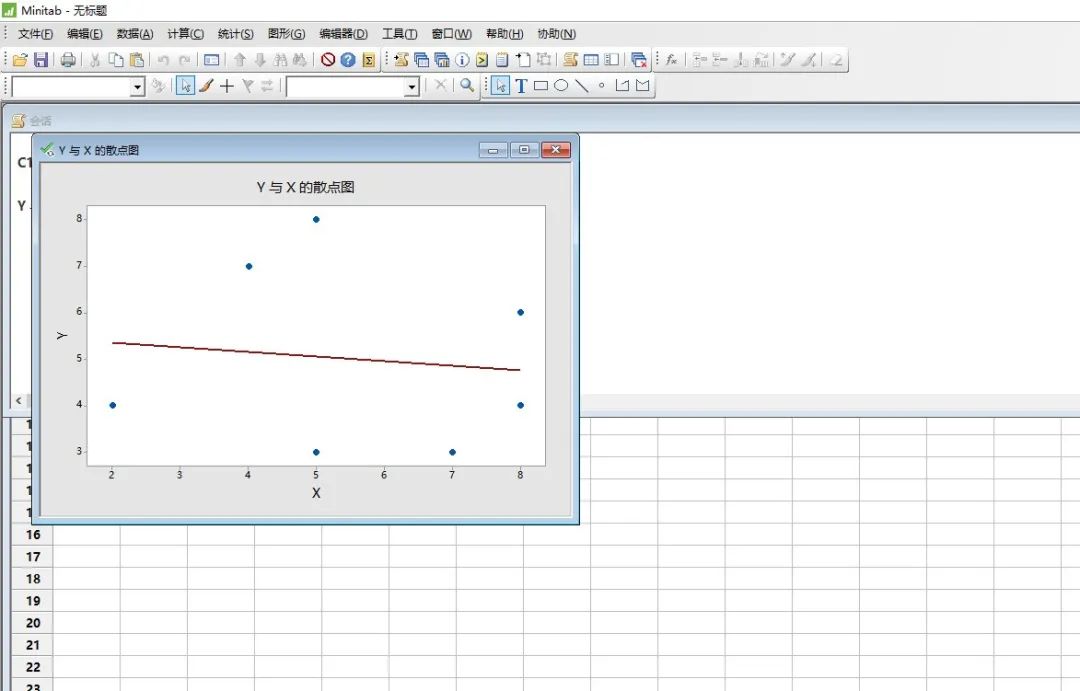Open the 文件(F) menu
Viewport: 1080px width, 691px height.
(x=35, y=34)
